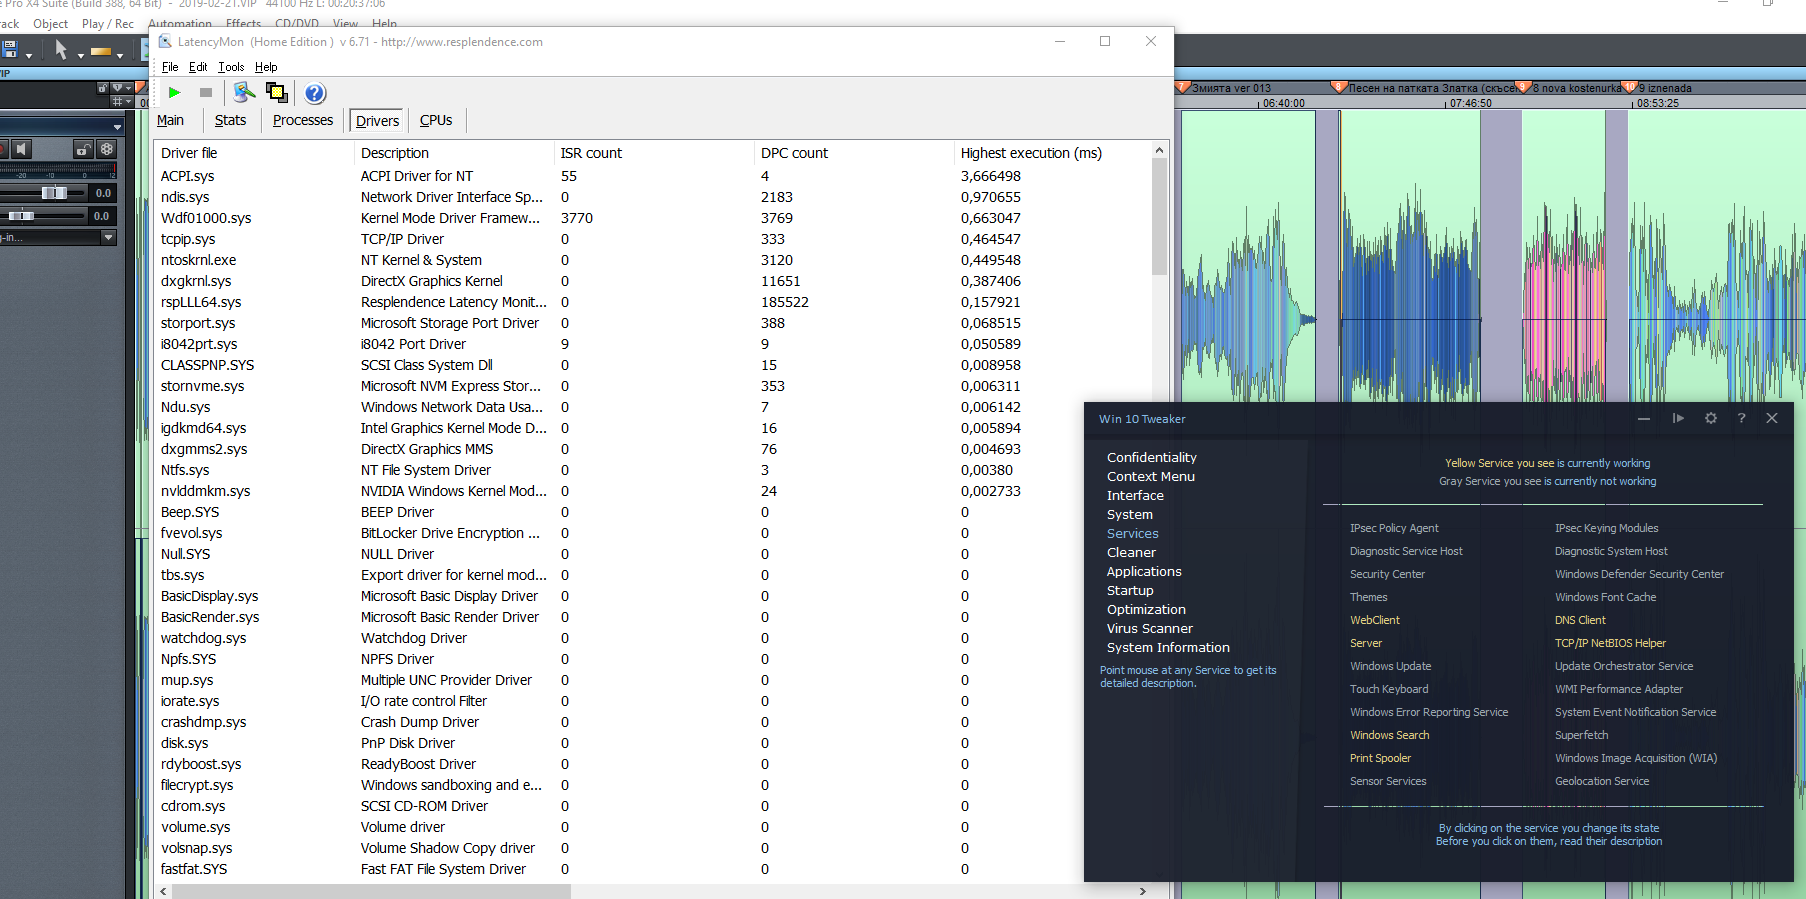Click the upper track volume fader handle
The height and width of the screenshot is (899, 1806).
click(54, 192)
